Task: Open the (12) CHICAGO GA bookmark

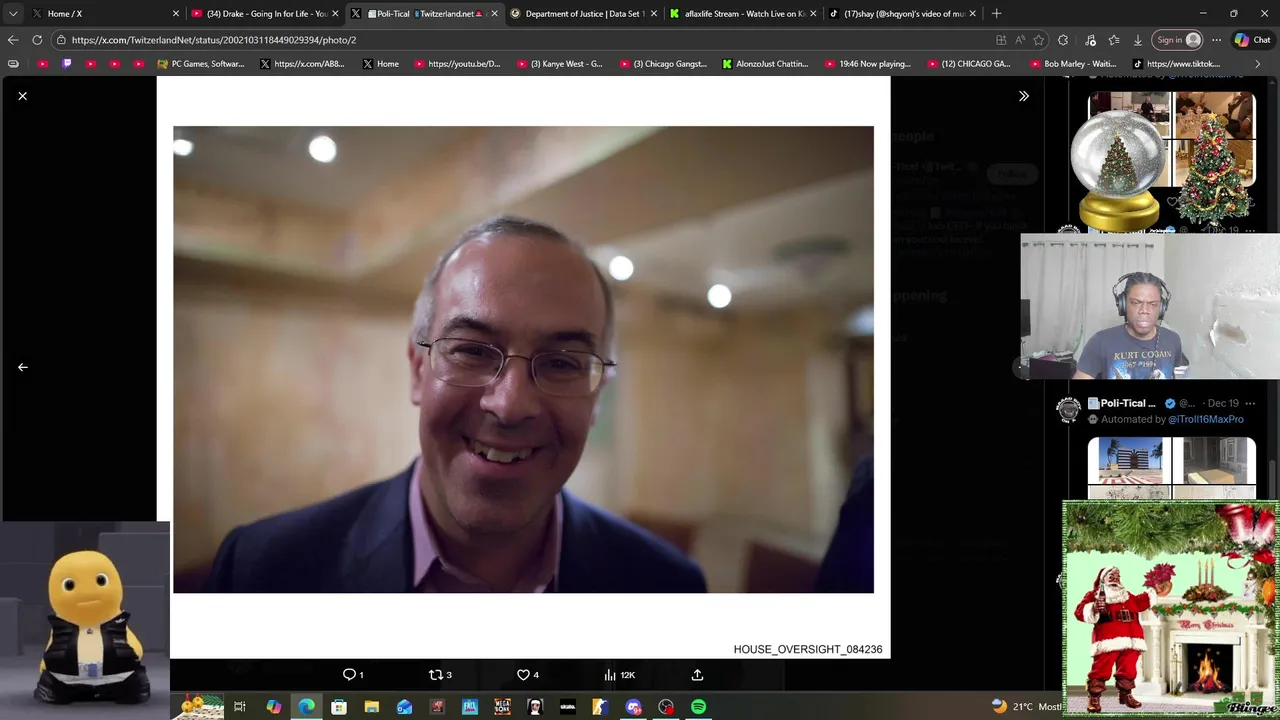Action: point(970,64)
